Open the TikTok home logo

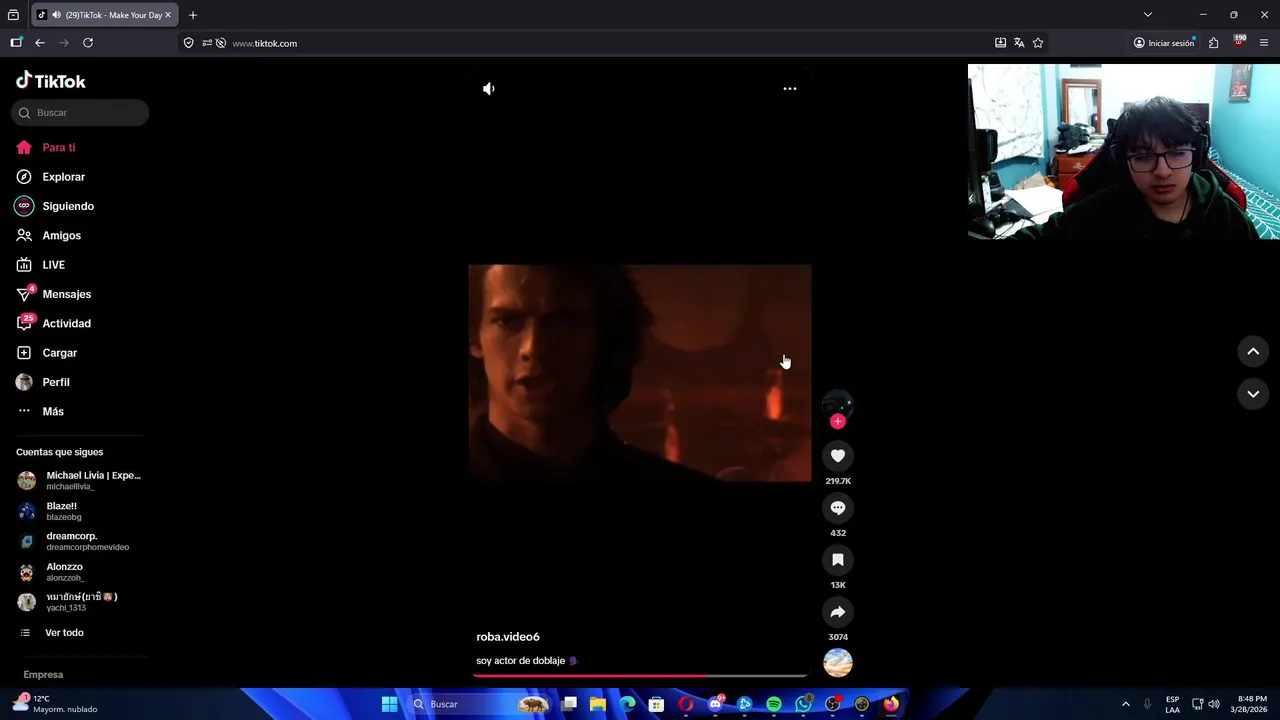(50, 81)
